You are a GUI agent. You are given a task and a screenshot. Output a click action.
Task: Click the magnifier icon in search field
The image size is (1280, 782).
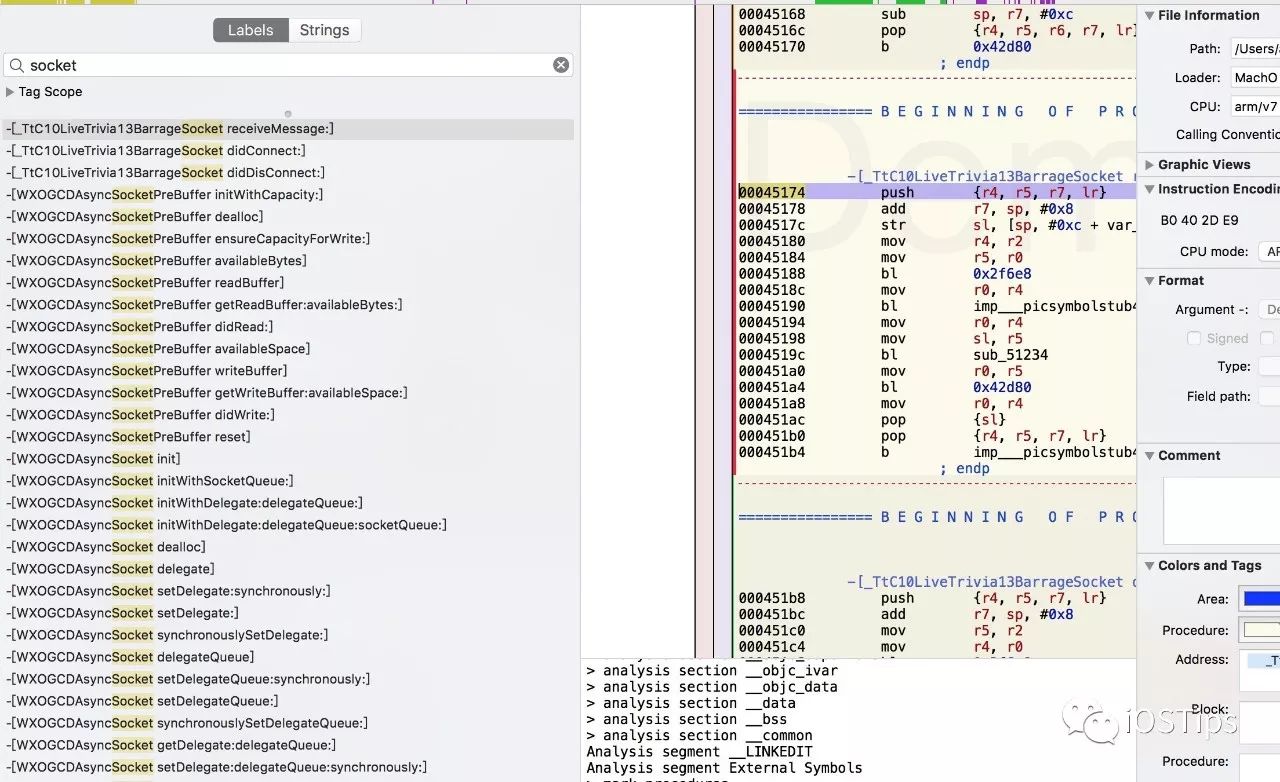[x=17, y=65]
